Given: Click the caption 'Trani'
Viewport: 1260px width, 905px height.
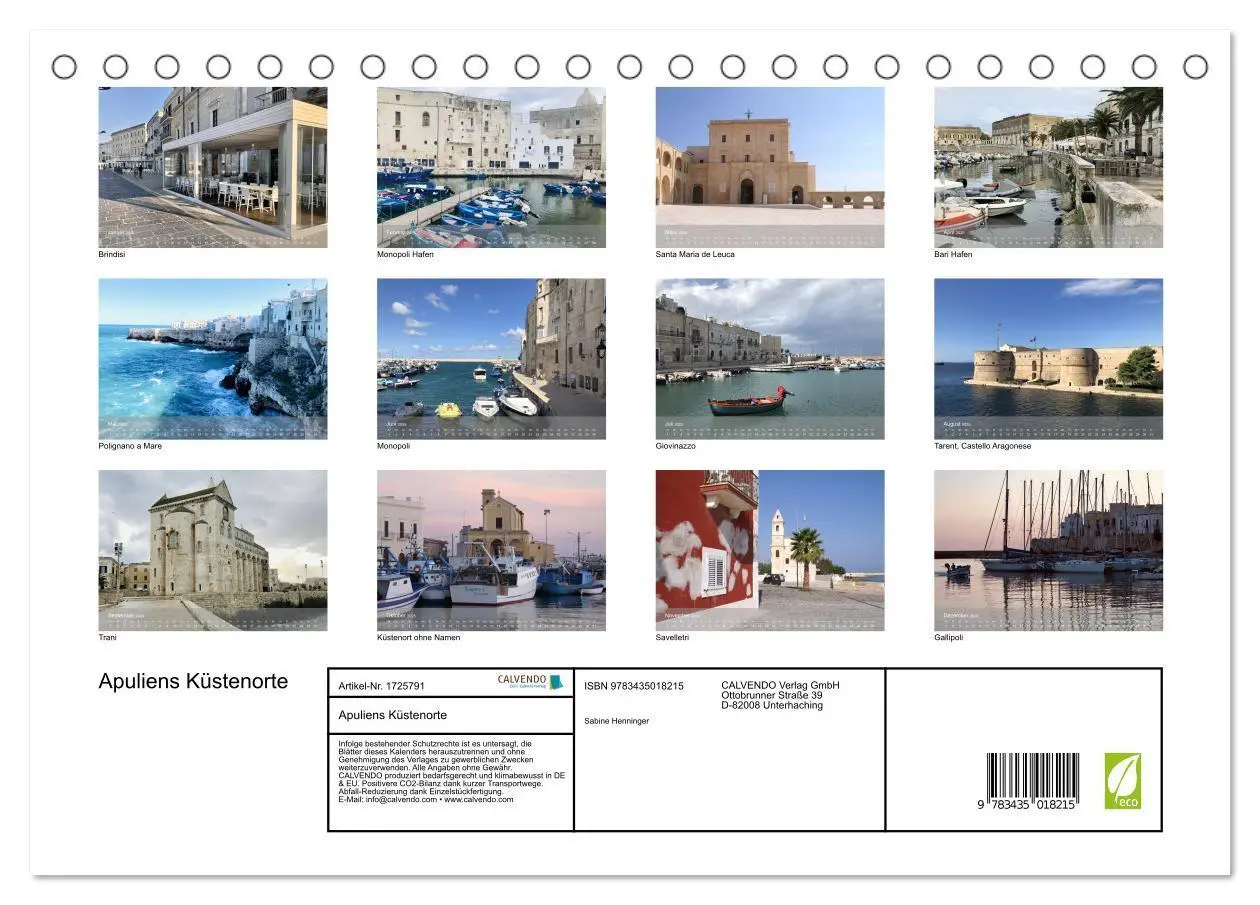Looking at the screenshot, I should coord(107,637).
